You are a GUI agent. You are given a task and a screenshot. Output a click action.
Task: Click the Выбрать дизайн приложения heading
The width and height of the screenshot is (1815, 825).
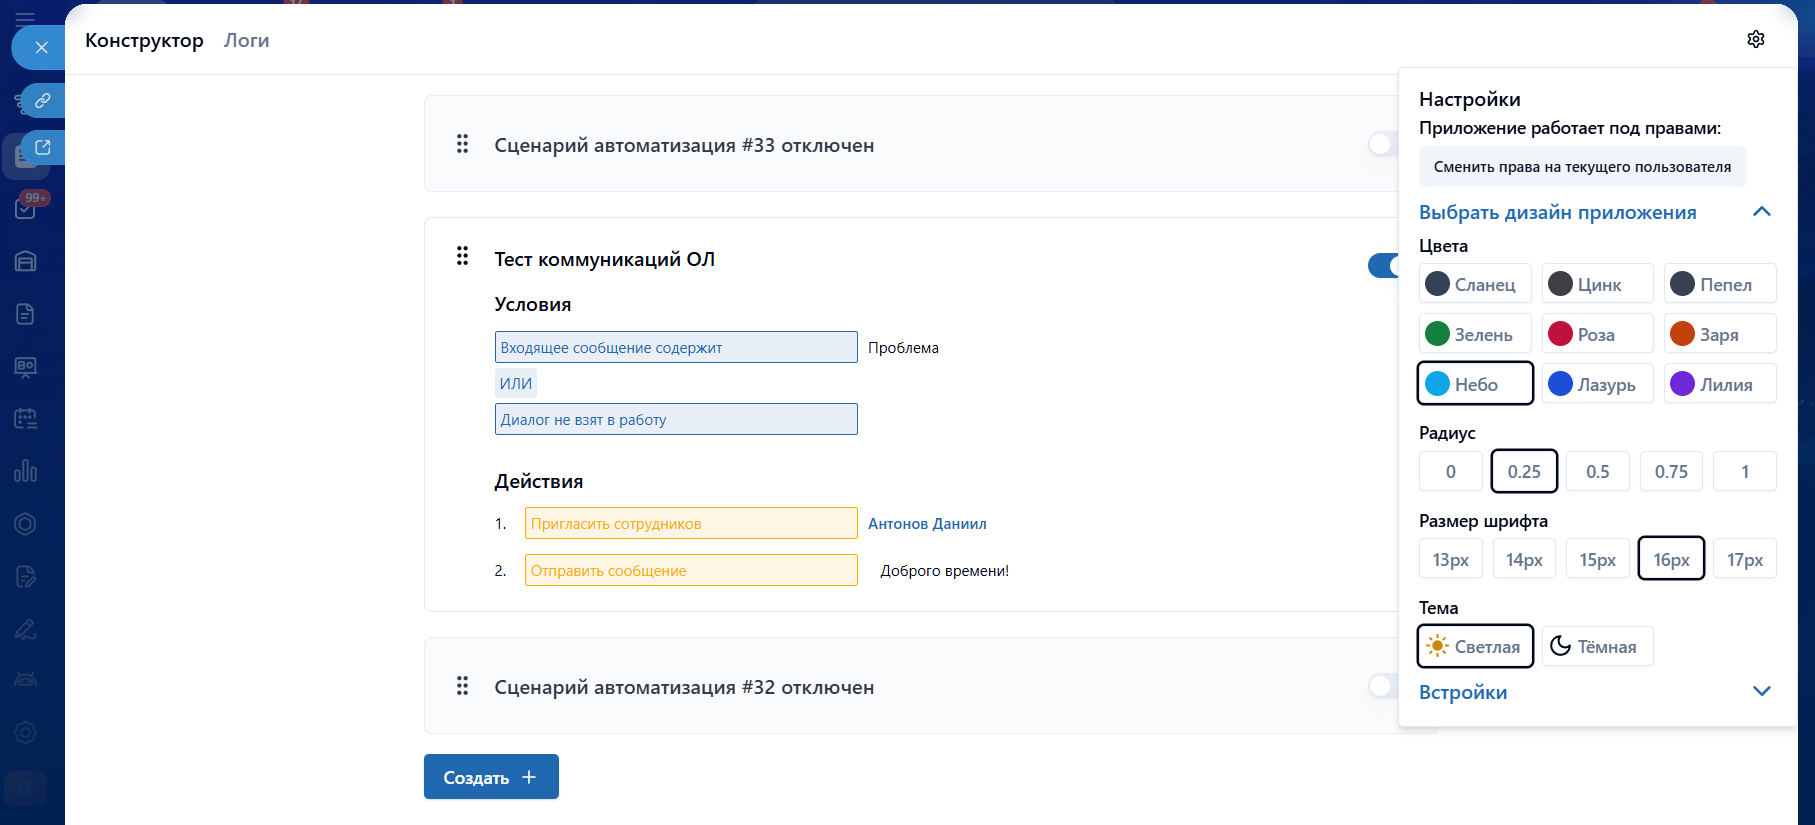[1558, 212]
